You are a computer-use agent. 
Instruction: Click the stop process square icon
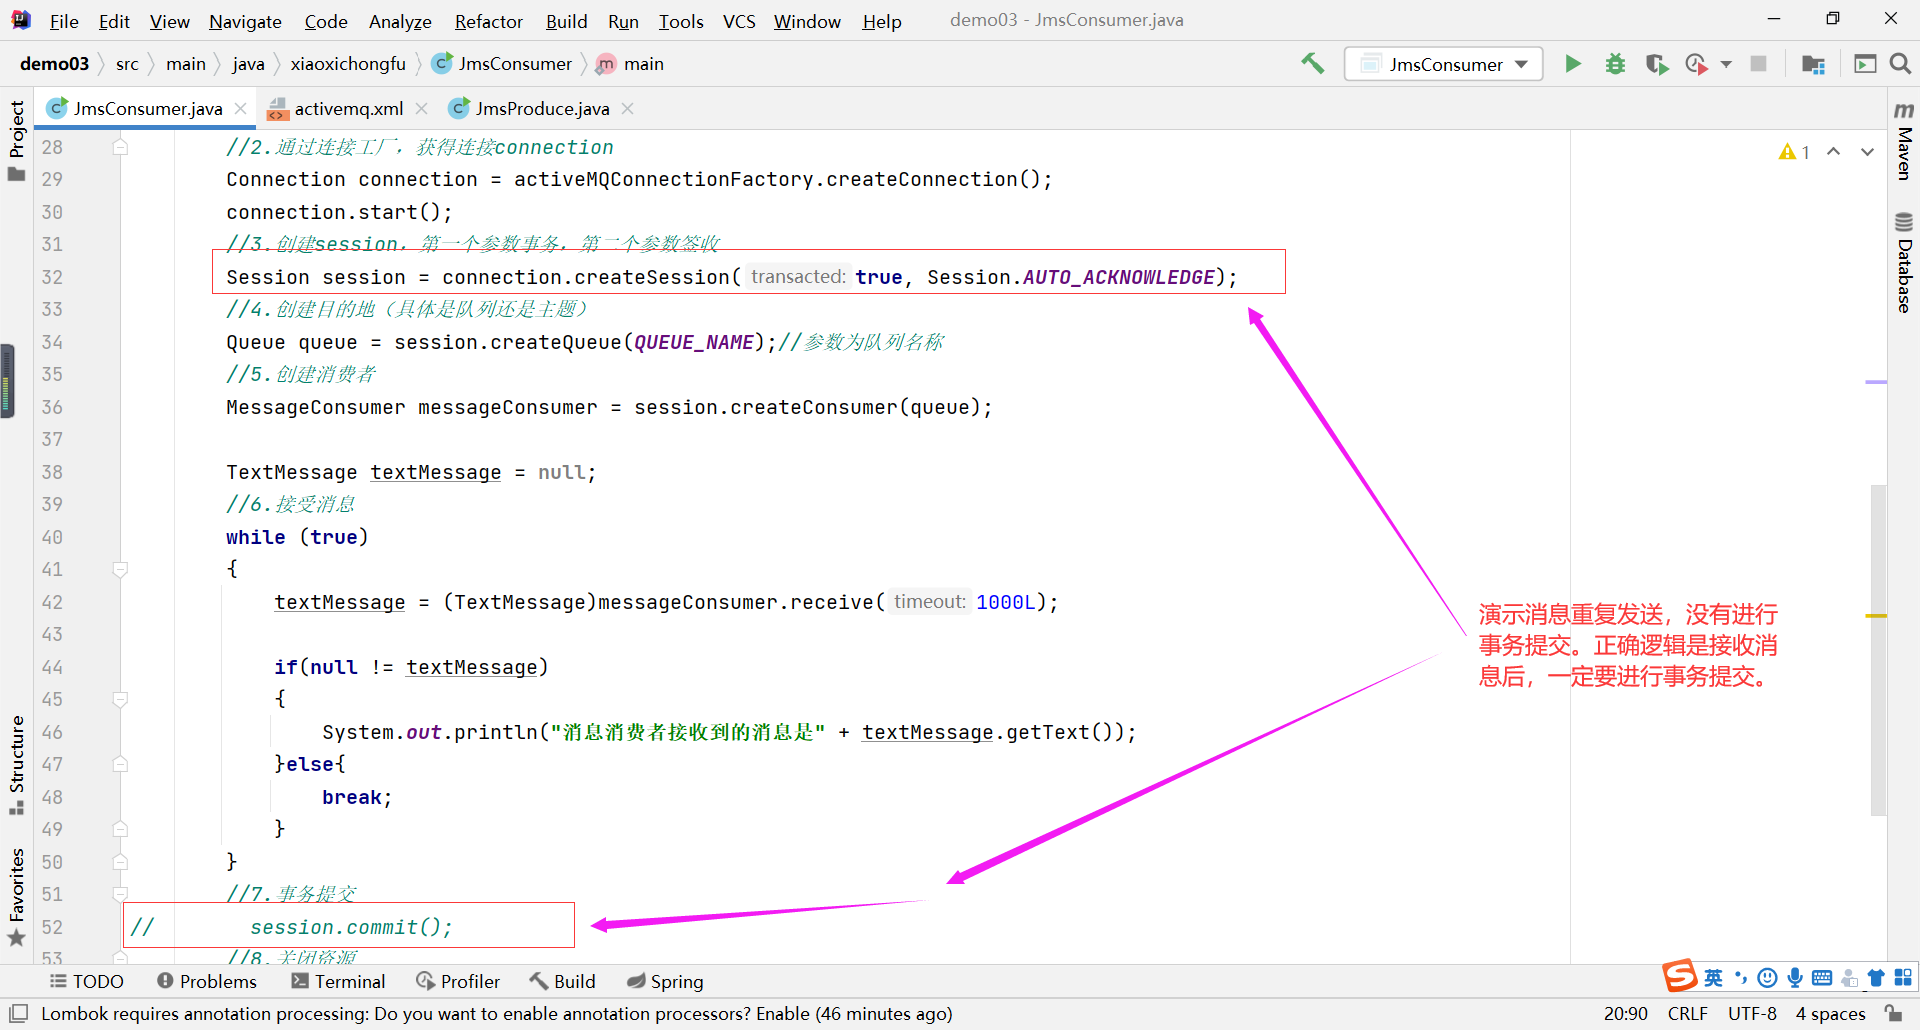click(1758, 64)
